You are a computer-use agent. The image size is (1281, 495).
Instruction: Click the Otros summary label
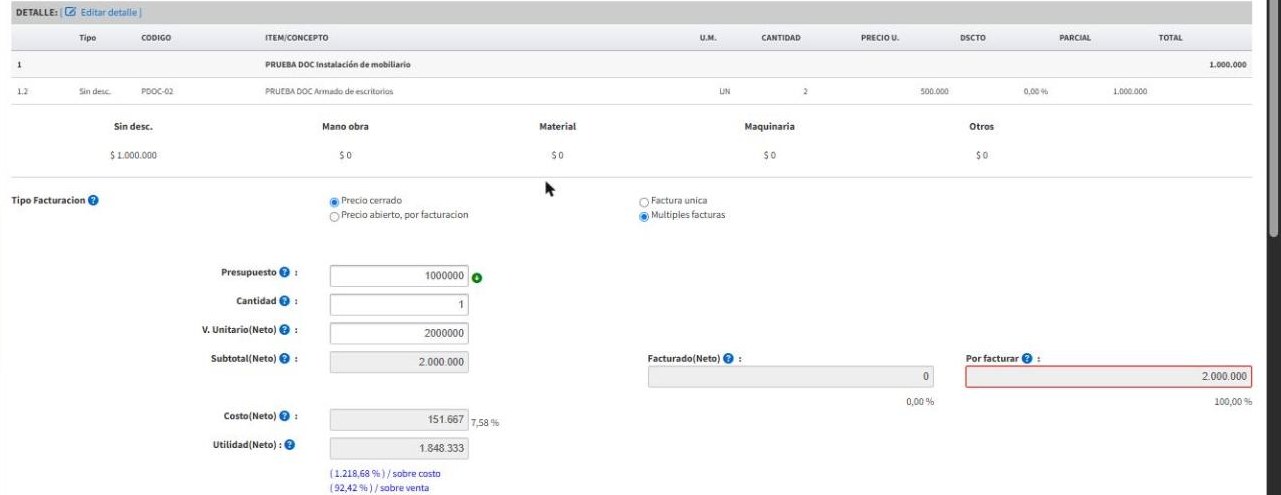(x=981, y=127)
